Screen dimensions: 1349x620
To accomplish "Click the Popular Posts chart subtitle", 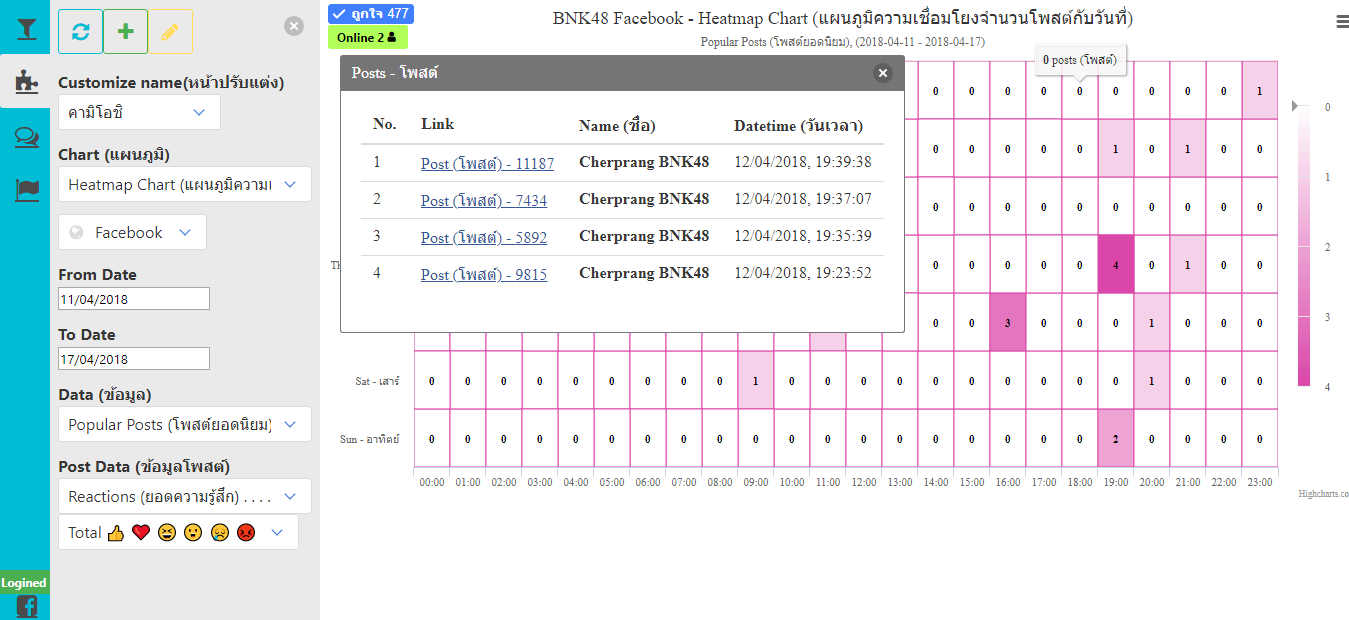I will (843, 42).
